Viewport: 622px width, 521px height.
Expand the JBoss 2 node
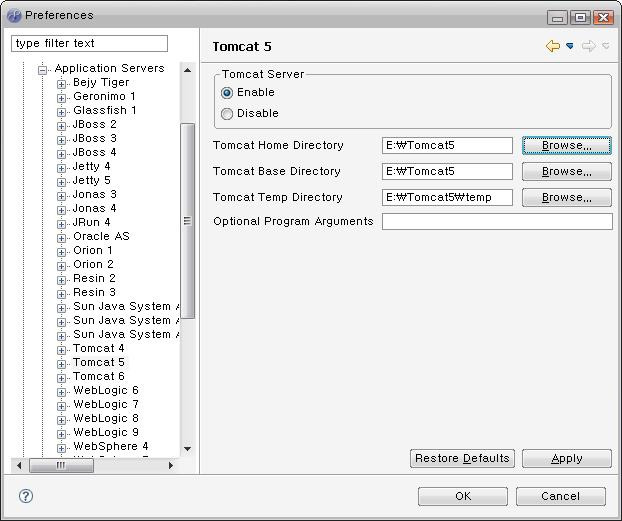click(x=61, y=126)
